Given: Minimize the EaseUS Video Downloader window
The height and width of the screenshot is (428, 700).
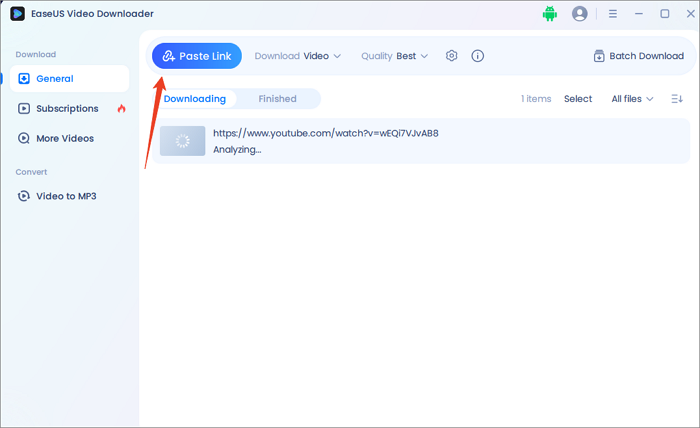Looking at the screenshot, I should (x=639, y=14).
